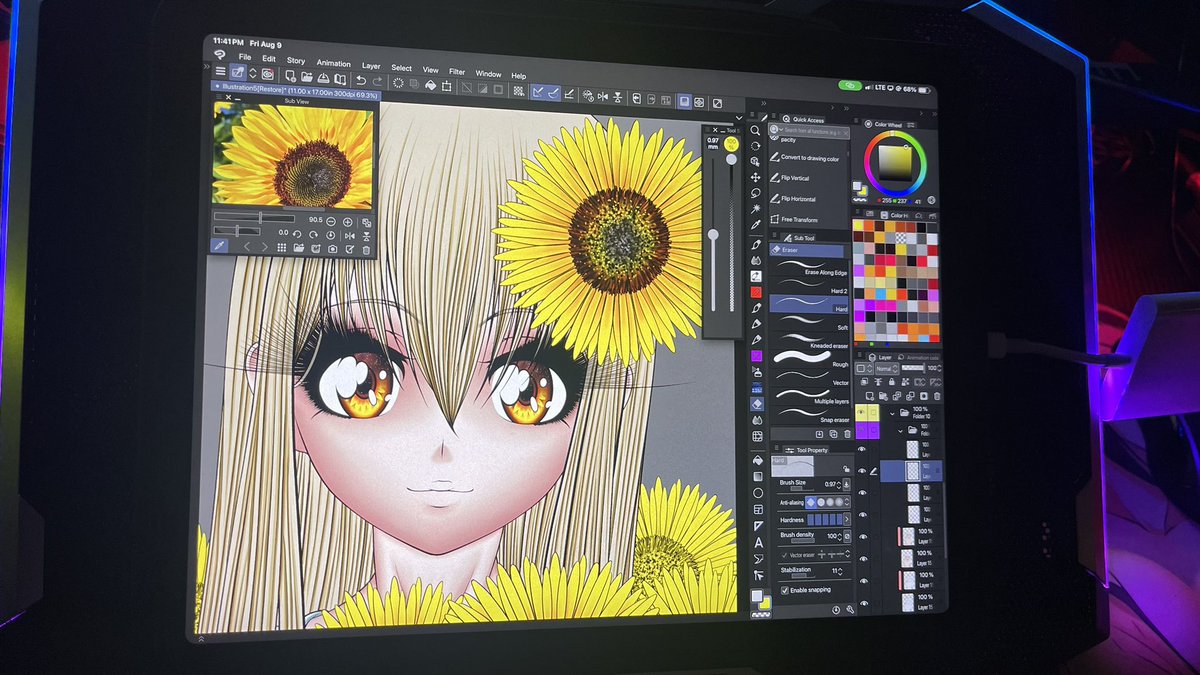The image size is (1200, 675).
Task: Click the brush size vertical slider
Action: coord(713,235)
